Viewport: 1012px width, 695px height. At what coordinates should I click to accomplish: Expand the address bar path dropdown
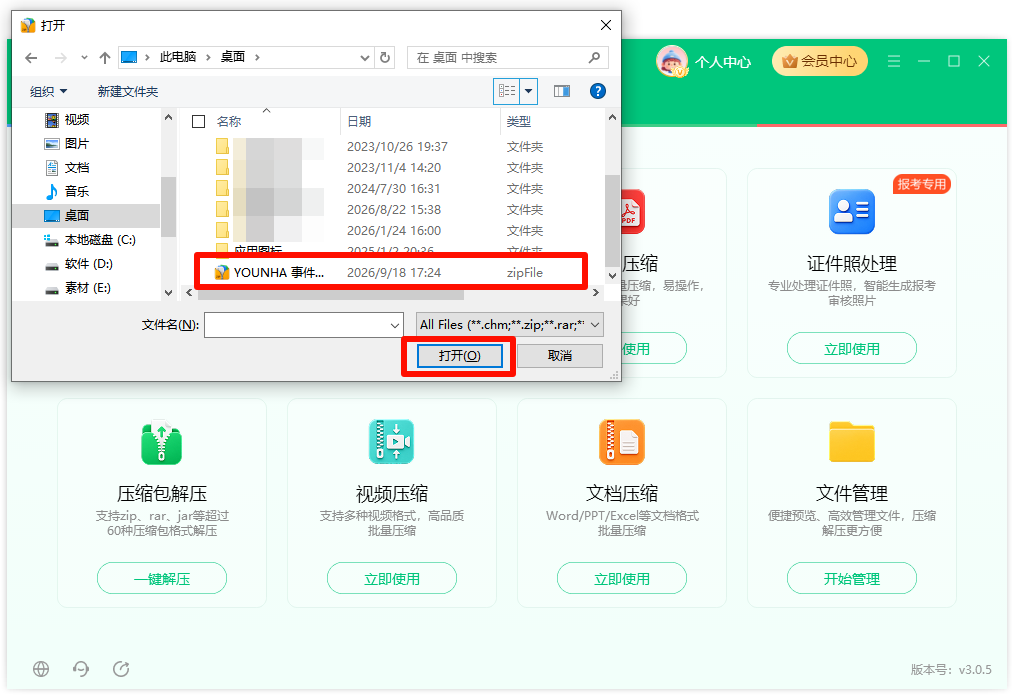coord(365,58)
